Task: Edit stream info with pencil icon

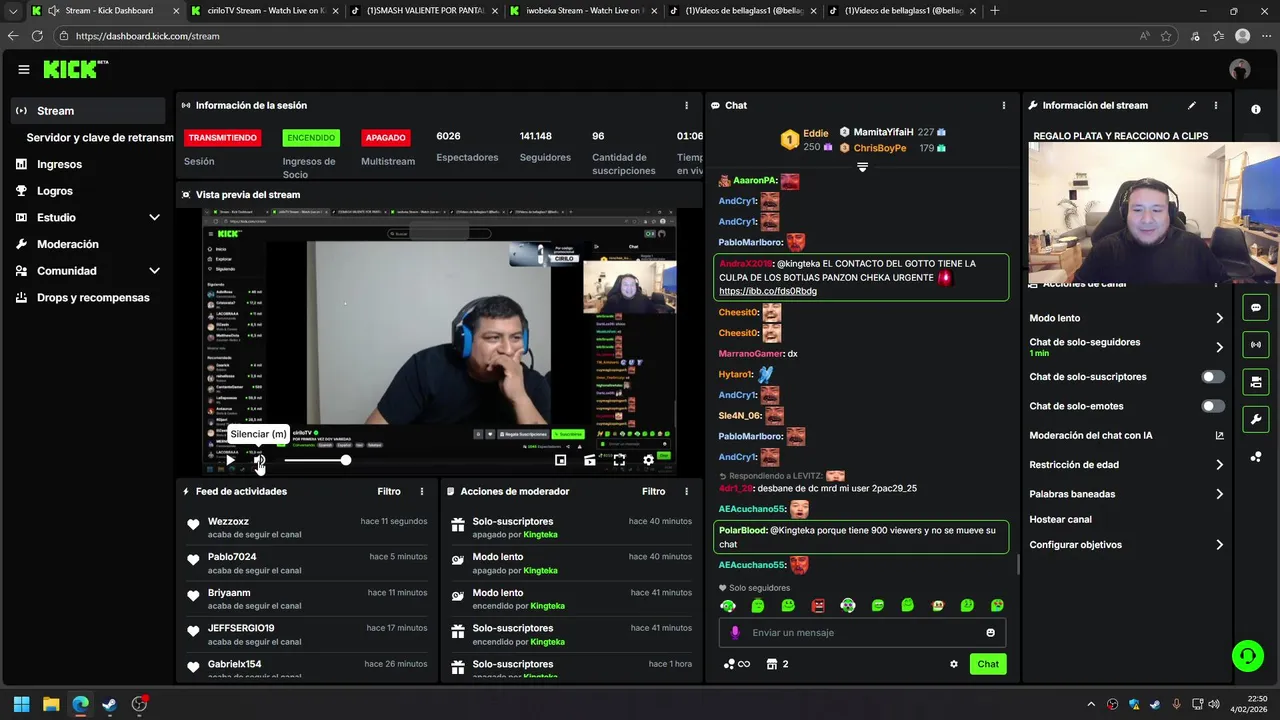Action: 1191,105
